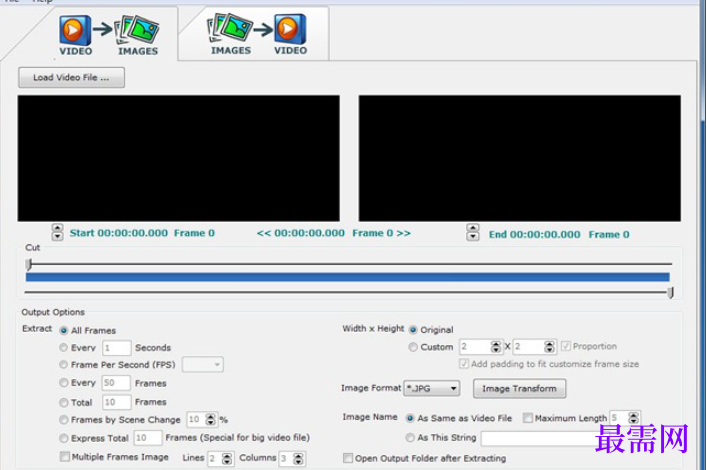
Task: Click the Express Total frames input field
Action: pos(147,438)
